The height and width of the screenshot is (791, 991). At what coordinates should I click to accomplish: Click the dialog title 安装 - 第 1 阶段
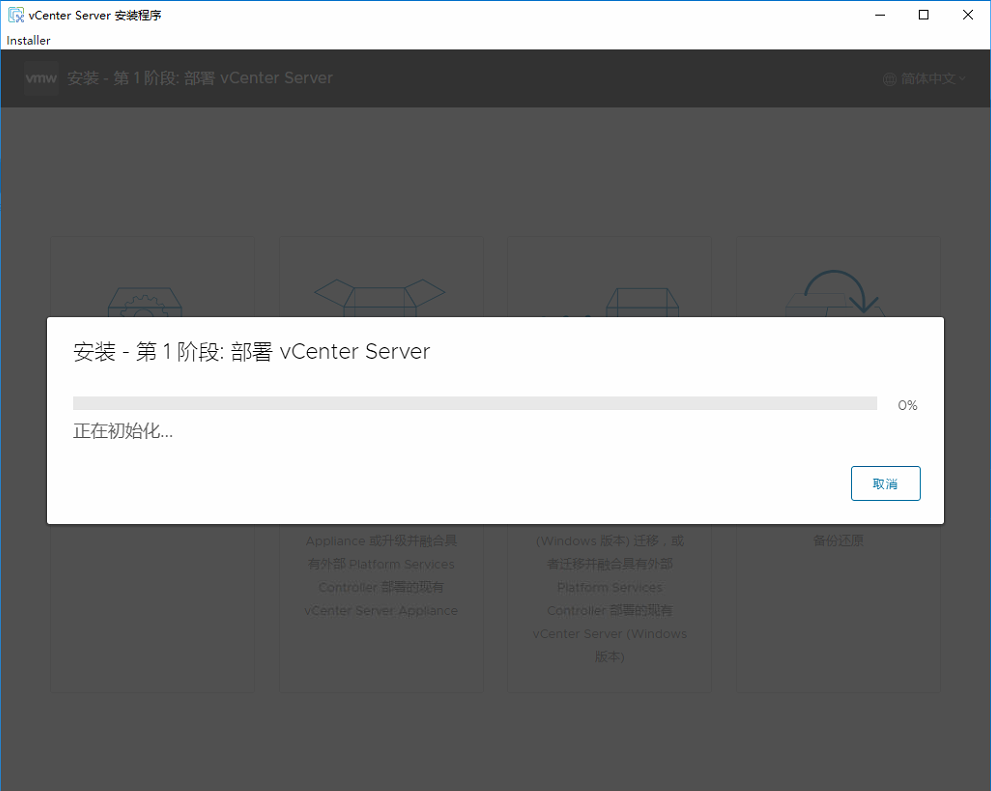(149, 351)
